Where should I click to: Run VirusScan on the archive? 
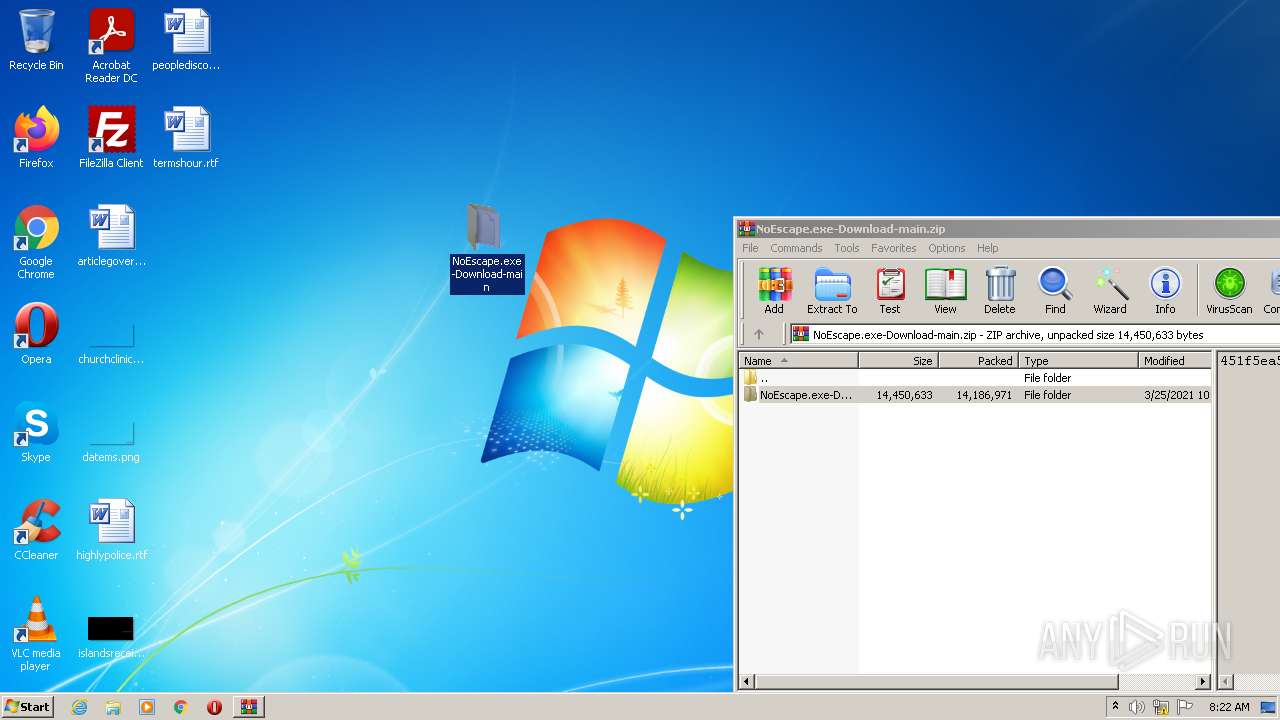point(1229,291)
